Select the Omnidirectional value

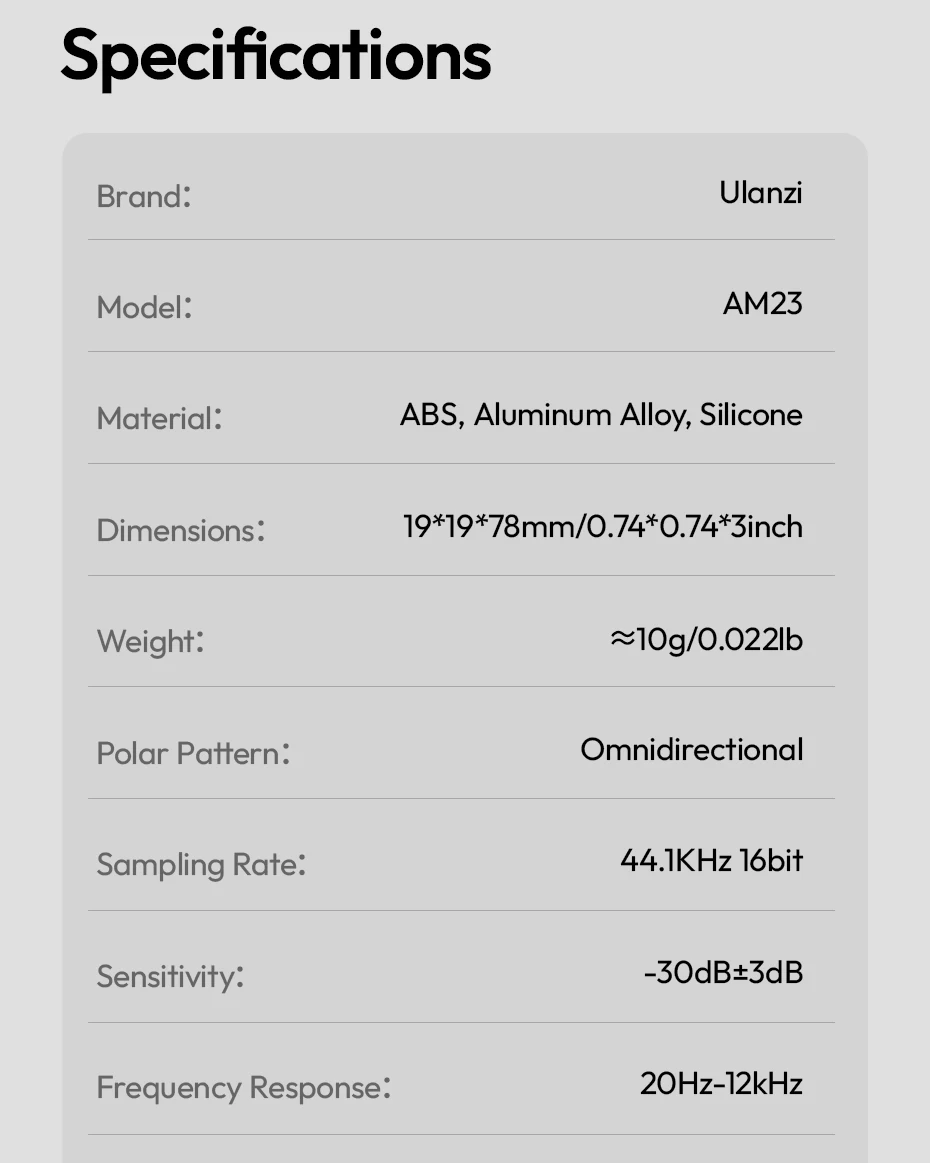[691, 750]
